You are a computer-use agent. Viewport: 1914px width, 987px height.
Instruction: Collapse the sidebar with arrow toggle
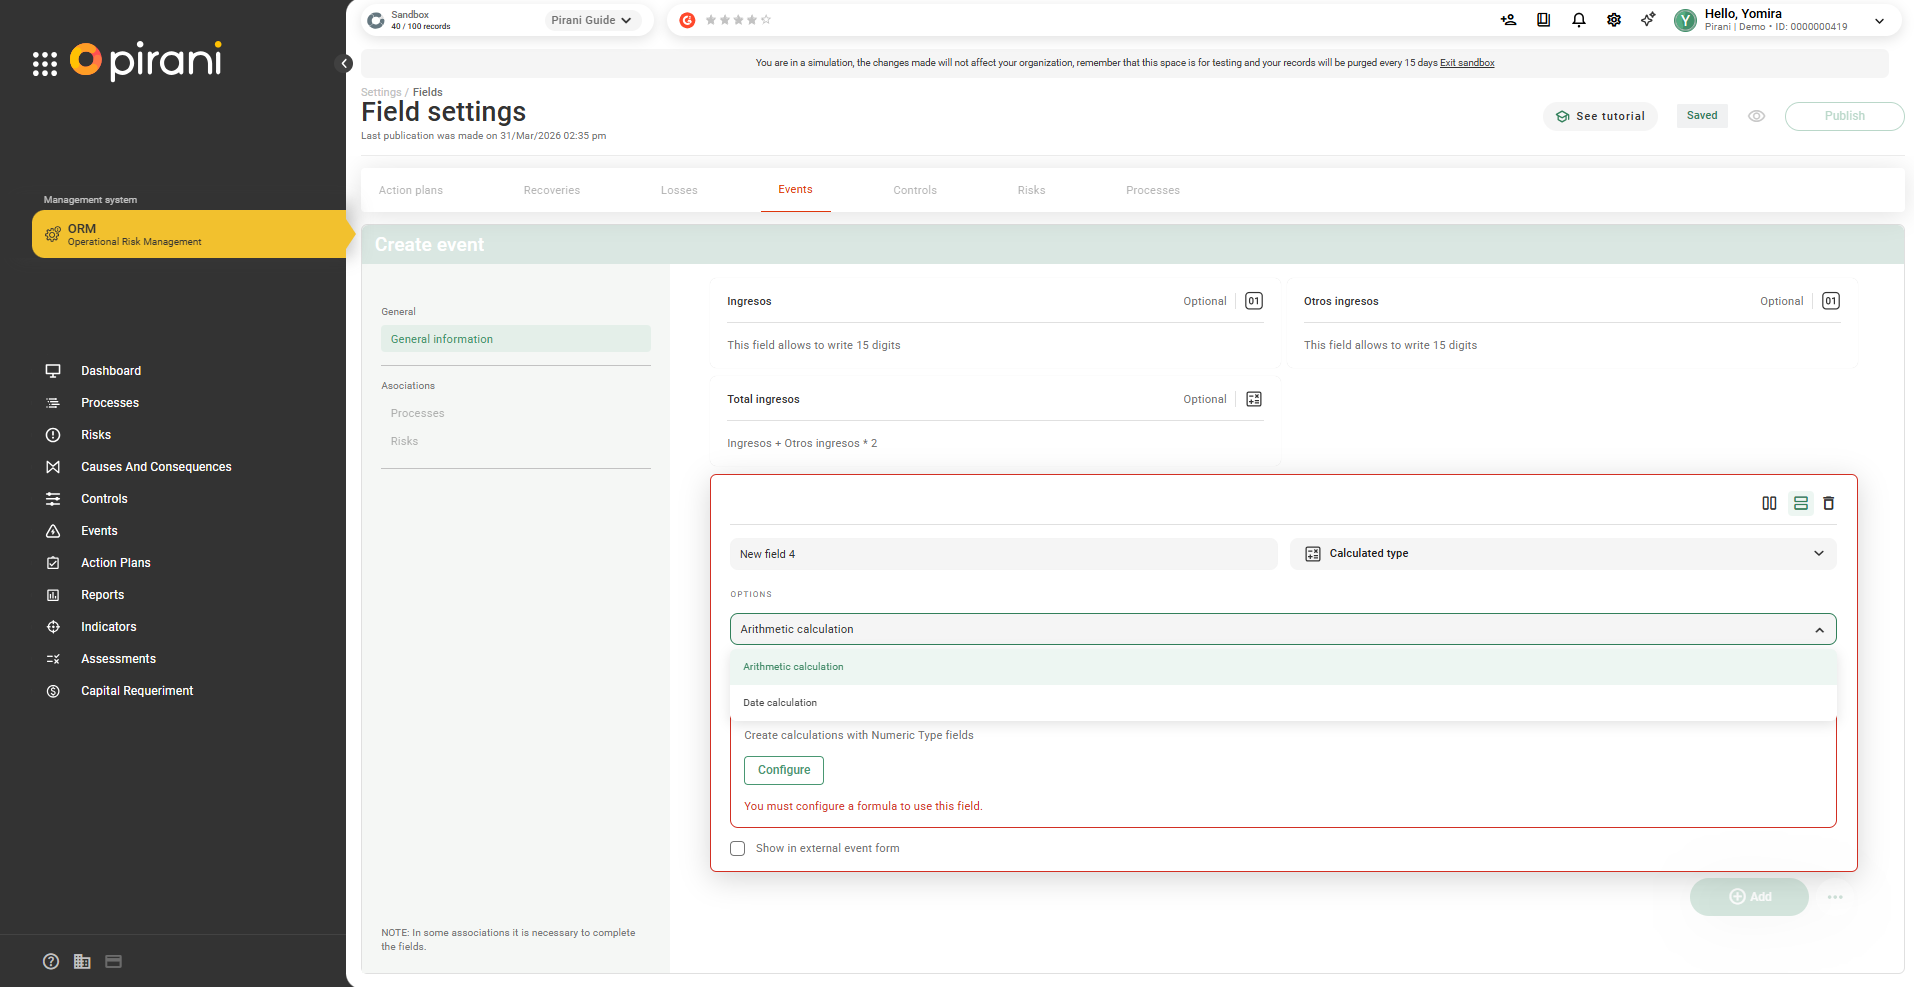(344, 64)
